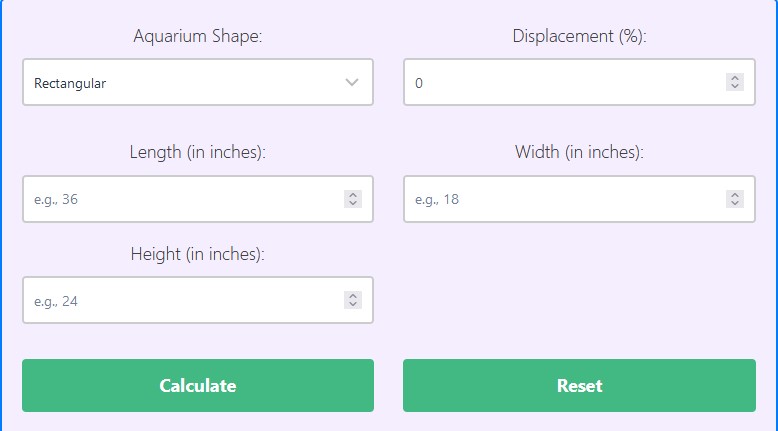Click the "Displacement (%):" label
778x431 pixels.
[x=579, y=37]
